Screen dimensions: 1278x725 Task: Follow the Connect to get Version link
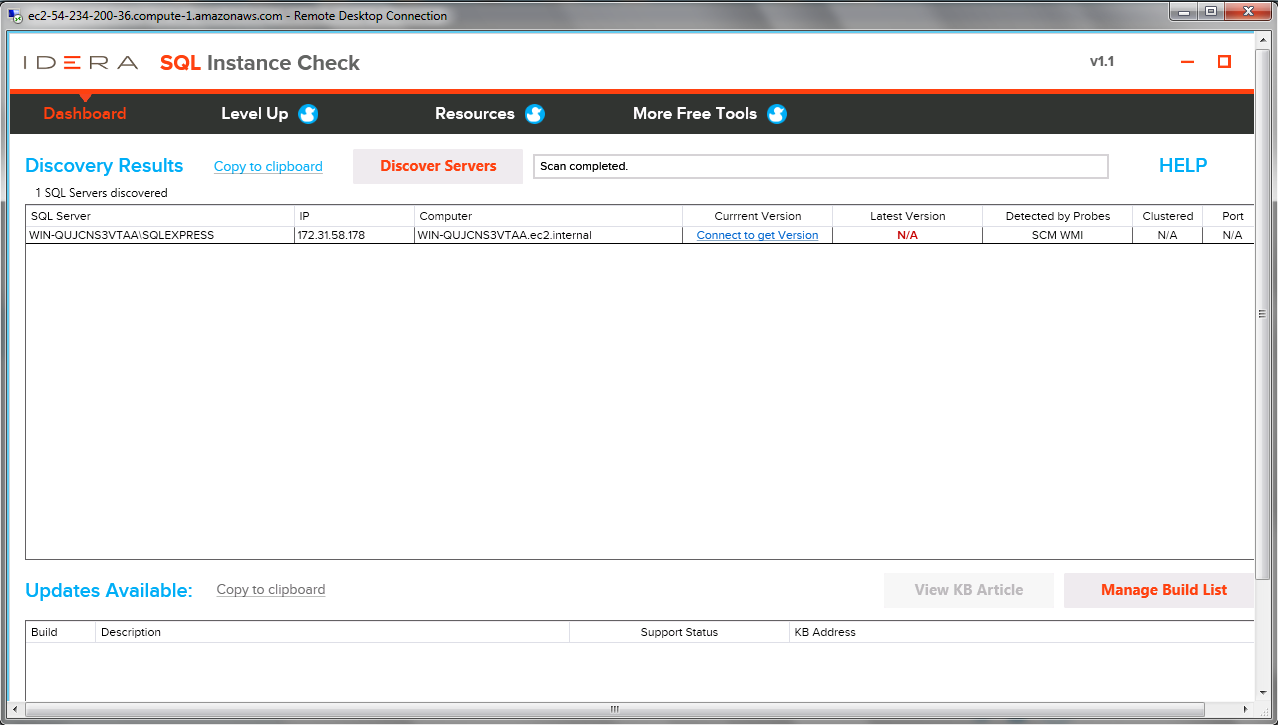pyautogui.click(x=757, y=235)
